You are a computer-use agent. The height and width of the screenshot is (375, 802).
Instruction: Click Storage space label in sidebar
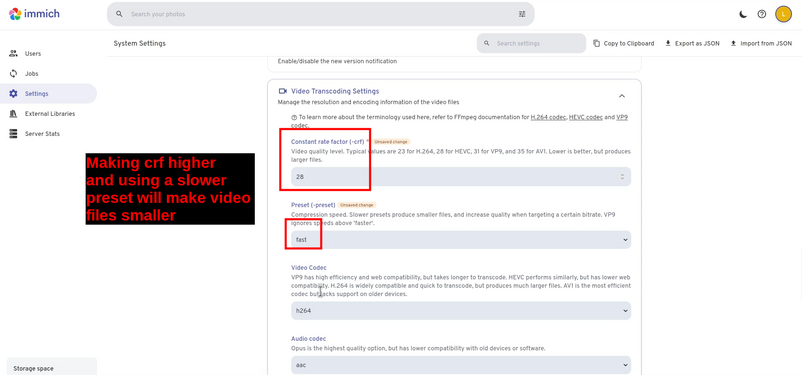click(33, 368)
